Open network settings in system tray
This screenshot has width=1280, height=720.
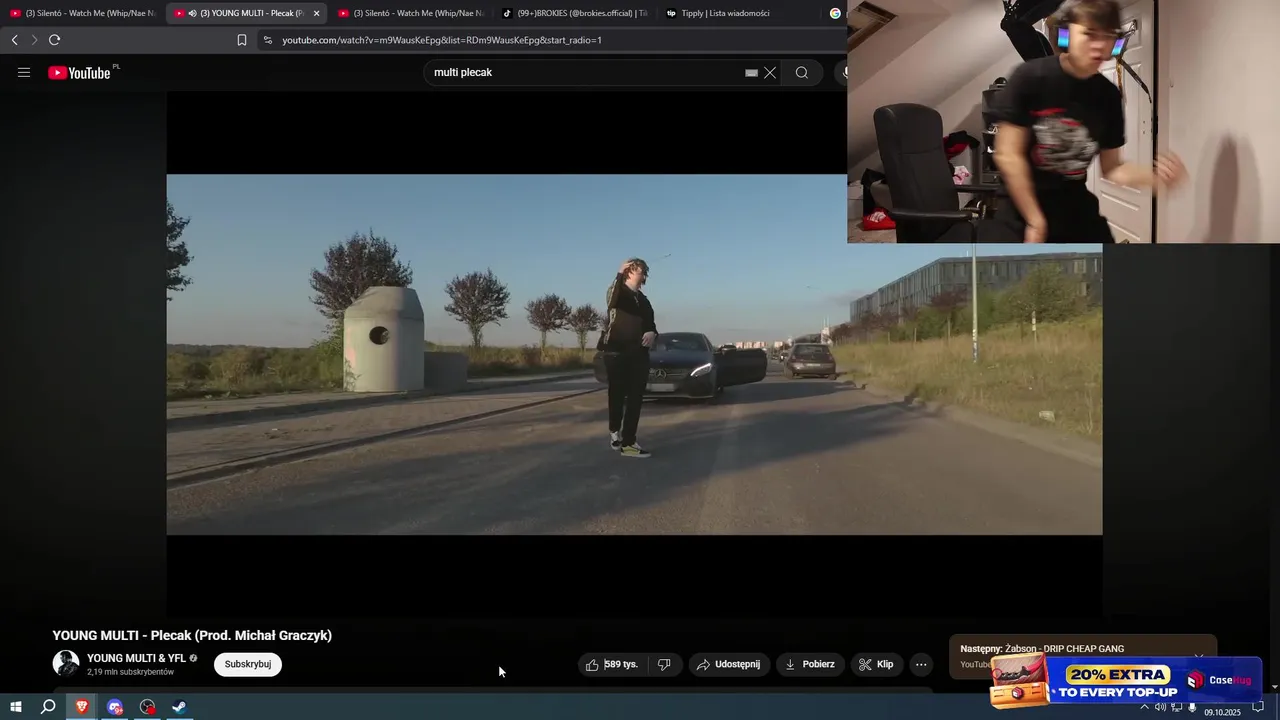coord(1176,707)
